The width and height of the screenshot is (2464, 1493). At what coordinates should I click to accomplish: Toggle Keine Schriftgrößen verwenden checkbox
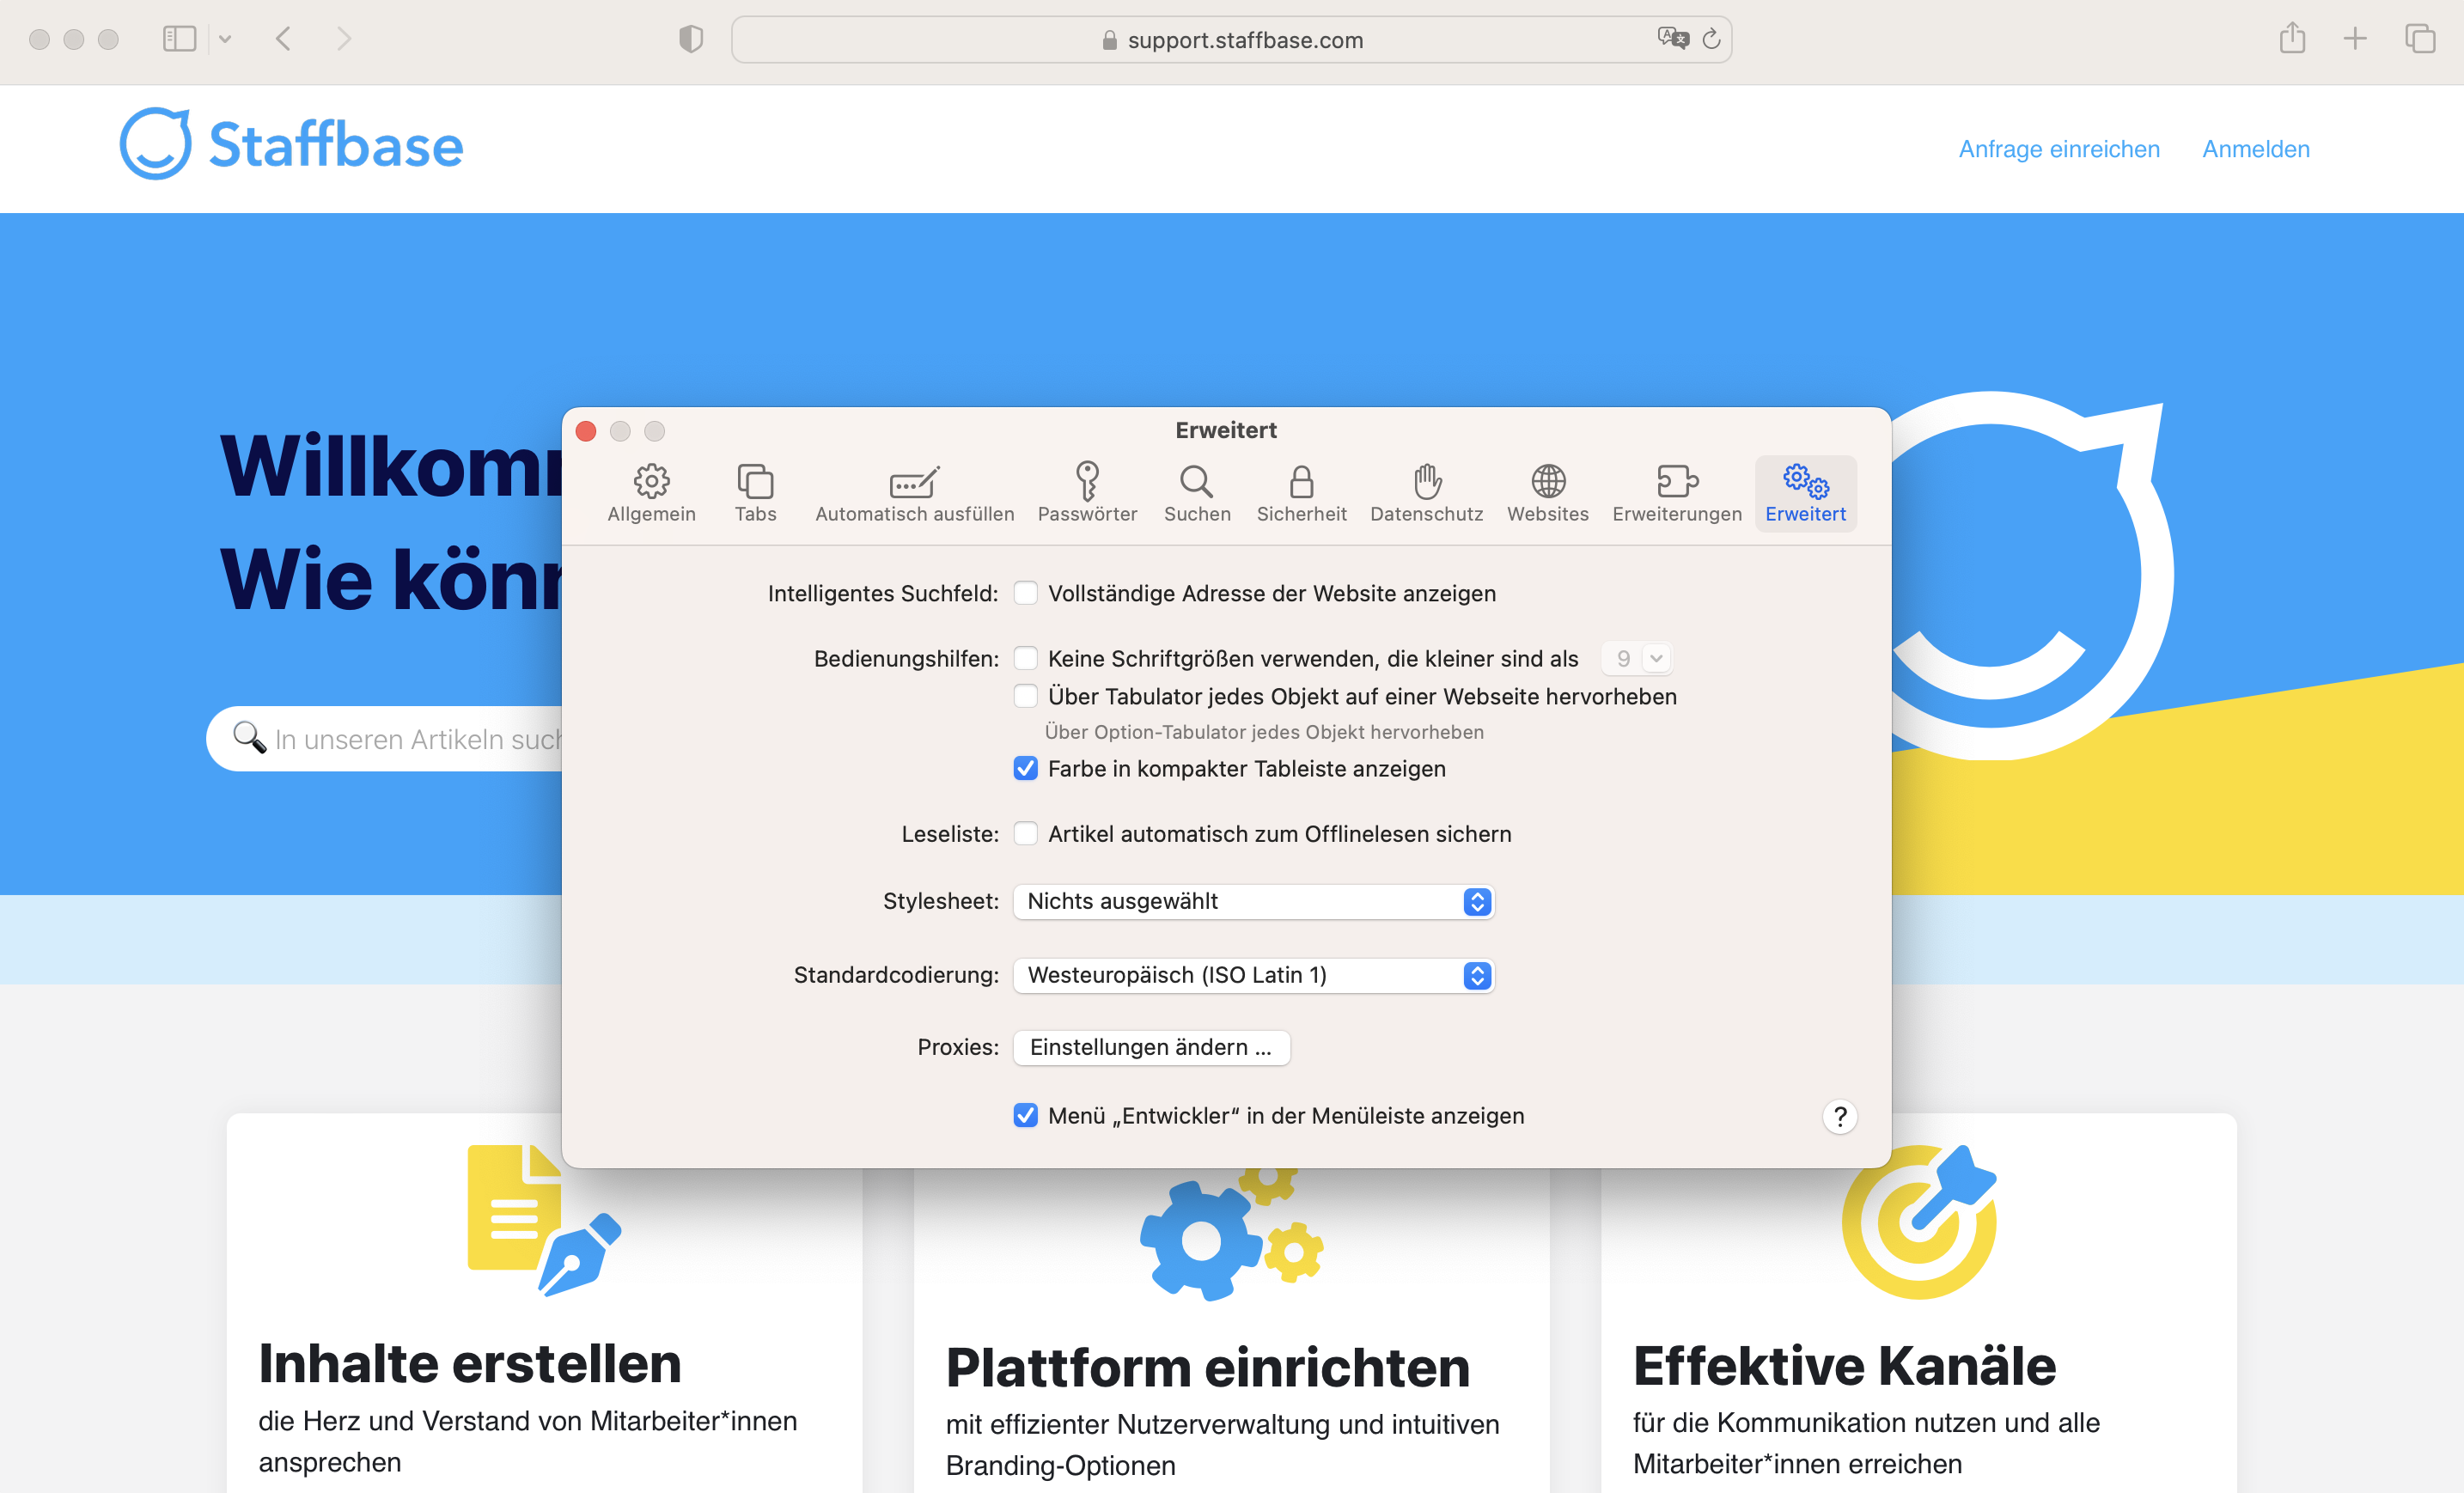pos(1025,658)
